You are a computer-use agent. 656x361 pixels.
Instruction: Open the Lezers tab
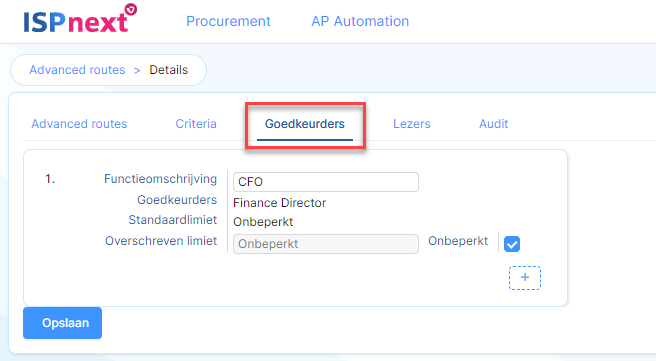pyautogui.click(x=412, y=124)
